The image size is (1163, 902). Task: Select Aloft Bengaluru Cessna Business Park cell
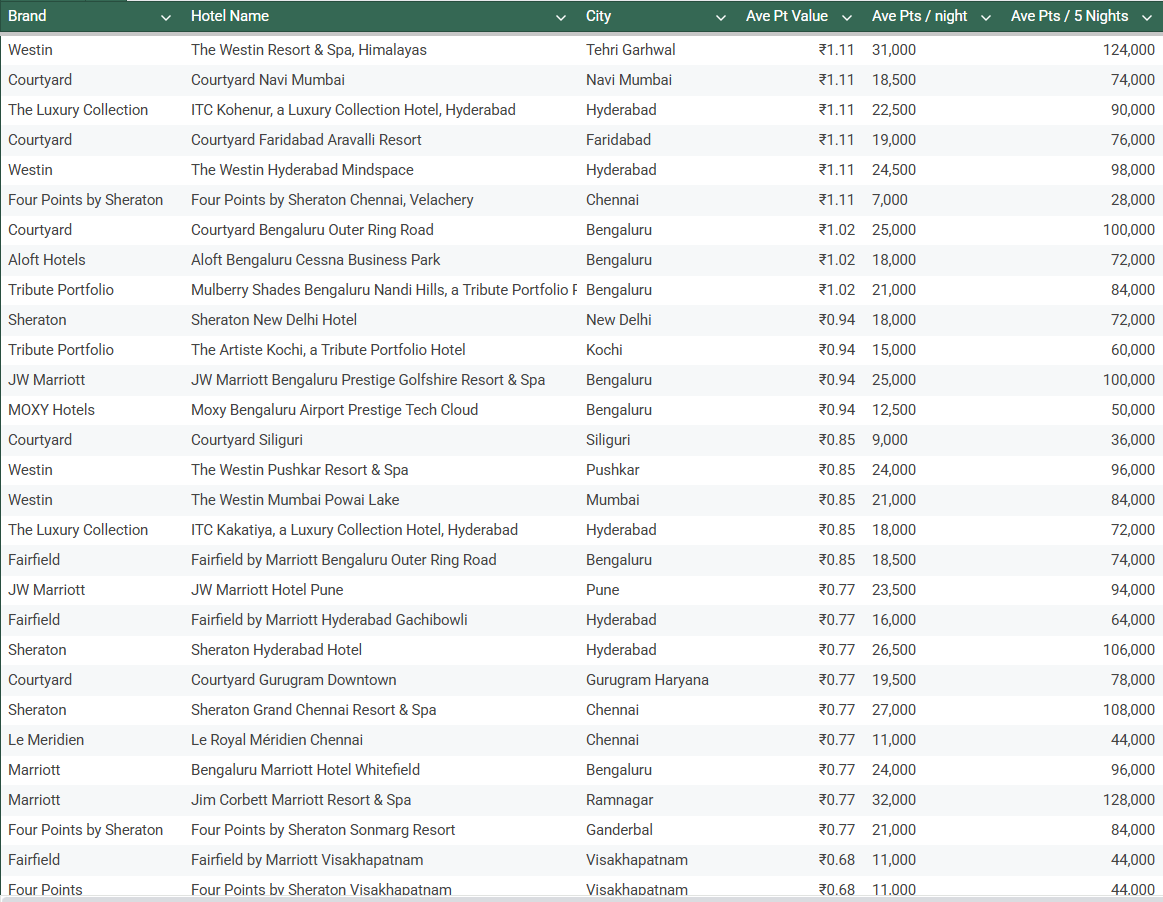(x=315, y=260)
